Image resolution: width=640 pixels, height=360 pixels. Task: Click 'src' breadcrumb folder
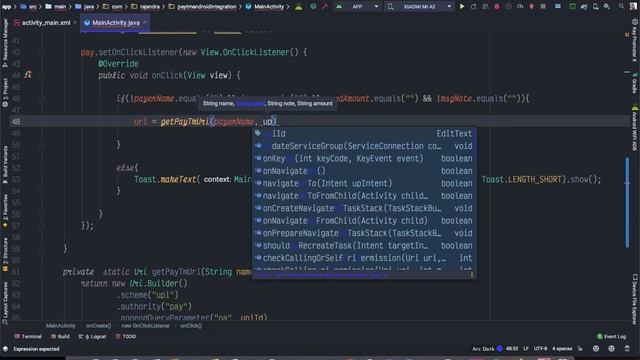click(x=28, y=7)
